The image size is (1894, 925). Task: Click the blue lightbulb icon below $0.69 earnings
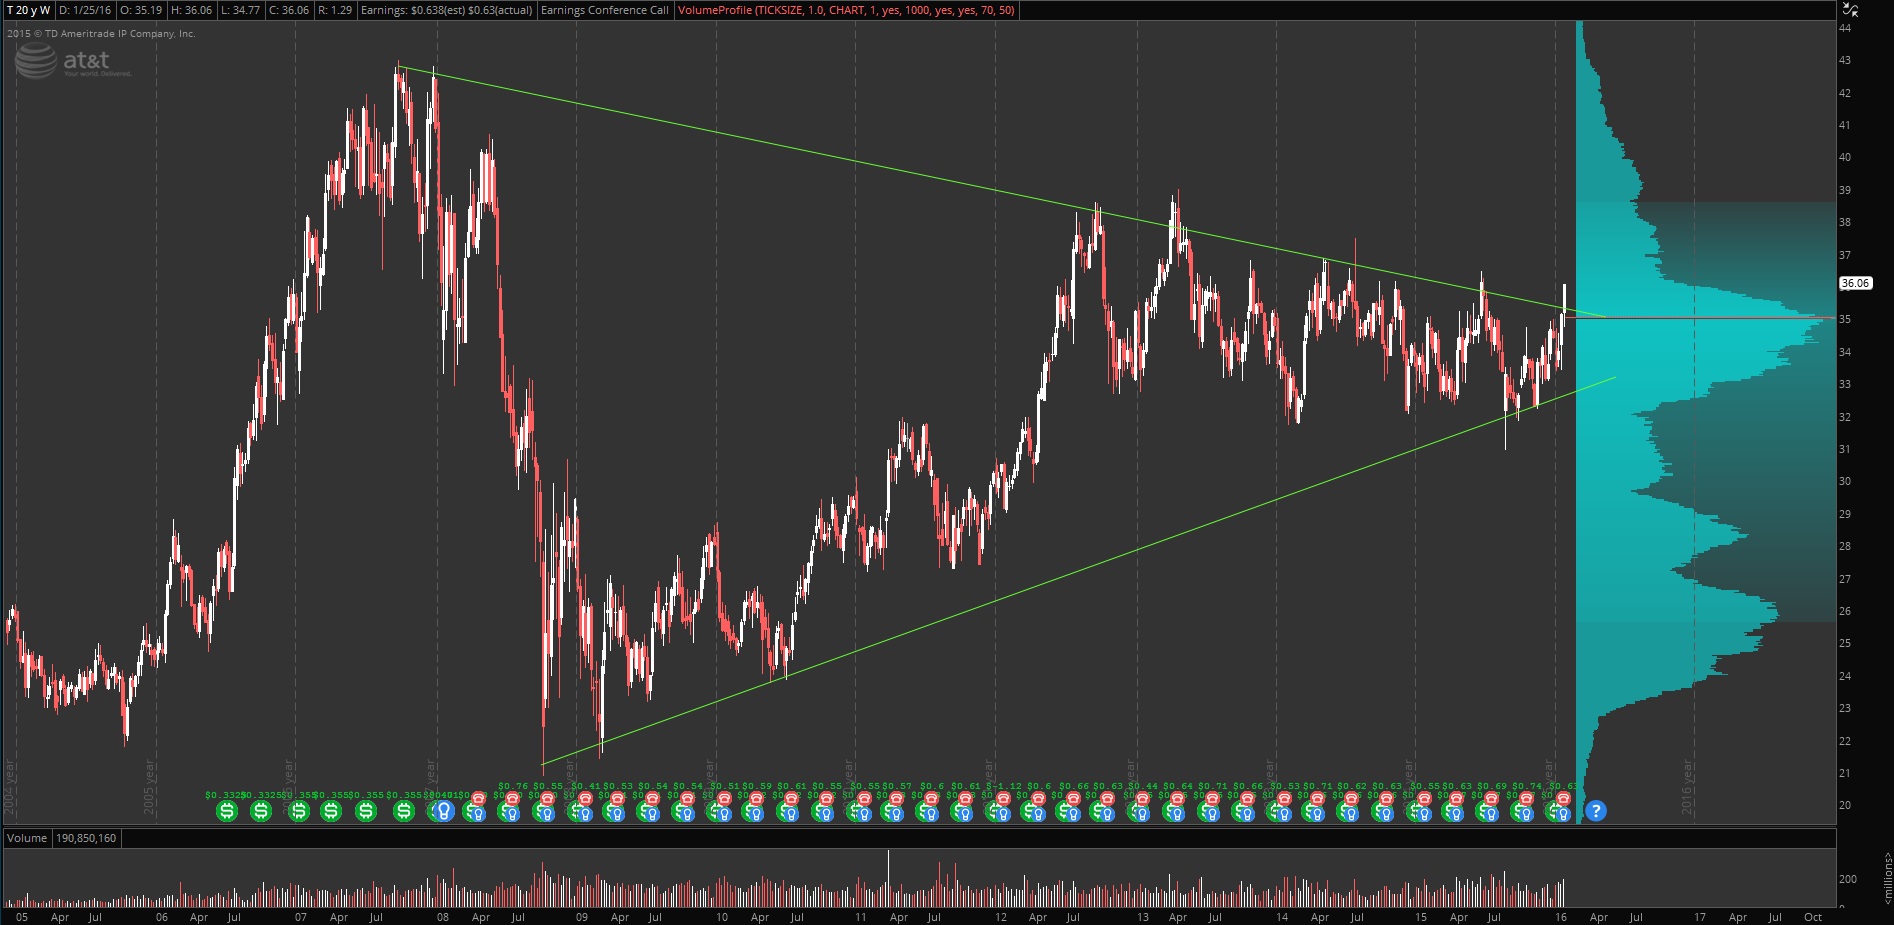coord(1490,814)
